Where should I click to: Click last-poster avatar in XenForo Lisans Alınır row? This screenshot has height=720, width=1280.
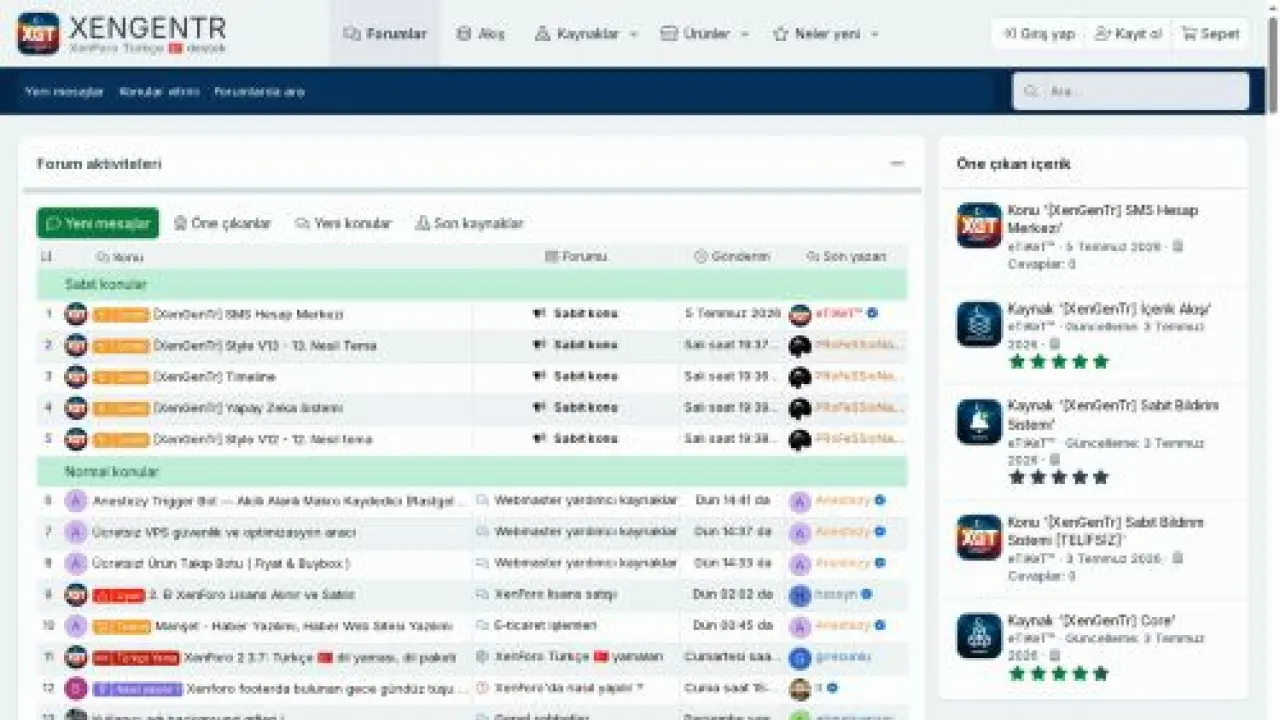coord(799,595)
